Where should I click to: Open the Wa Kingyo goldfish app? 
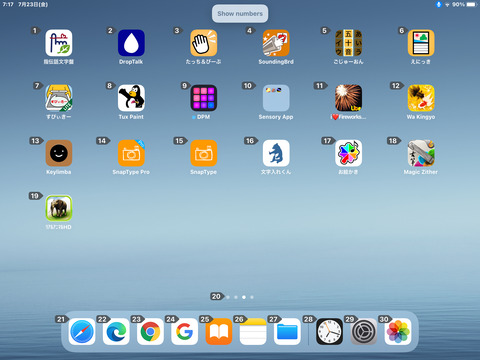[421, 98]
